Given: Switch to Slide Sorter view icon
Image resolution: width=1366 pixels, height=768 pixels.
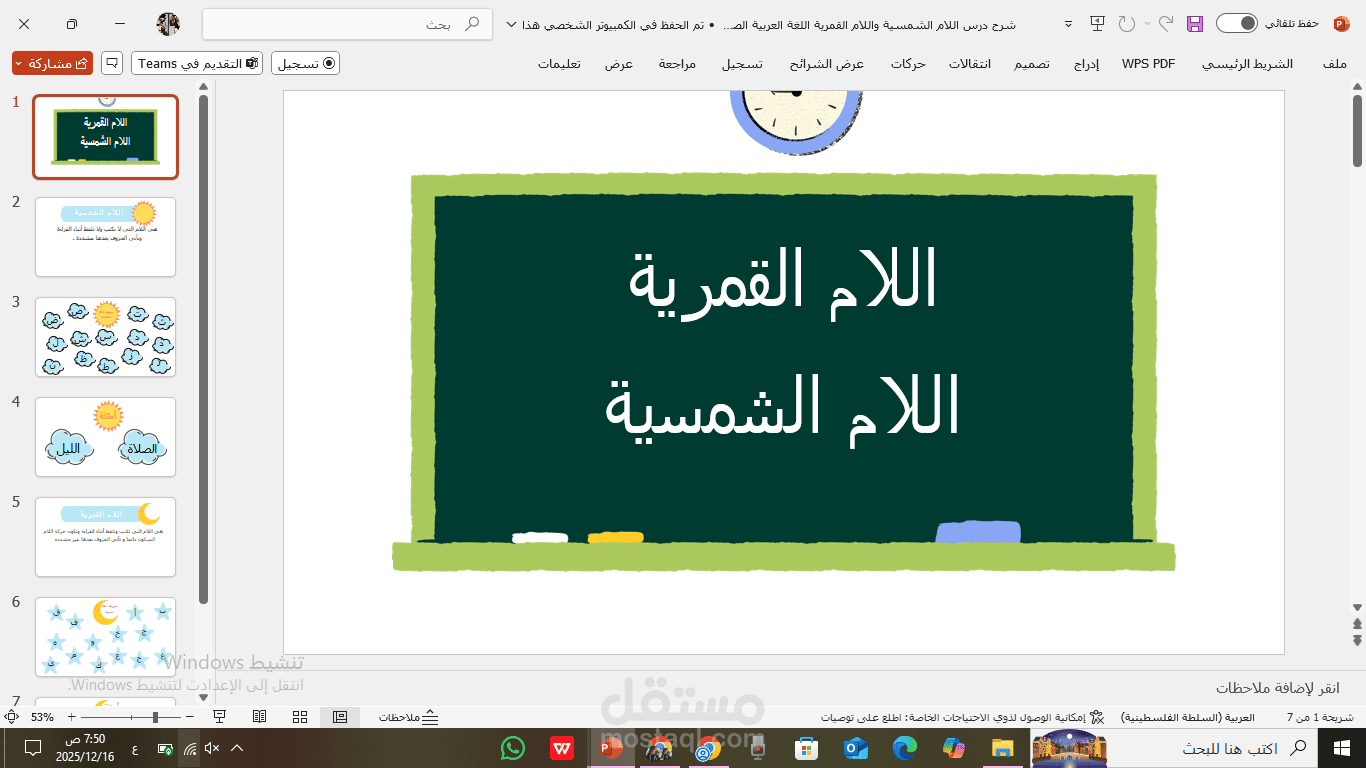Looking at the screenshot, I should (x=300, y=717).
